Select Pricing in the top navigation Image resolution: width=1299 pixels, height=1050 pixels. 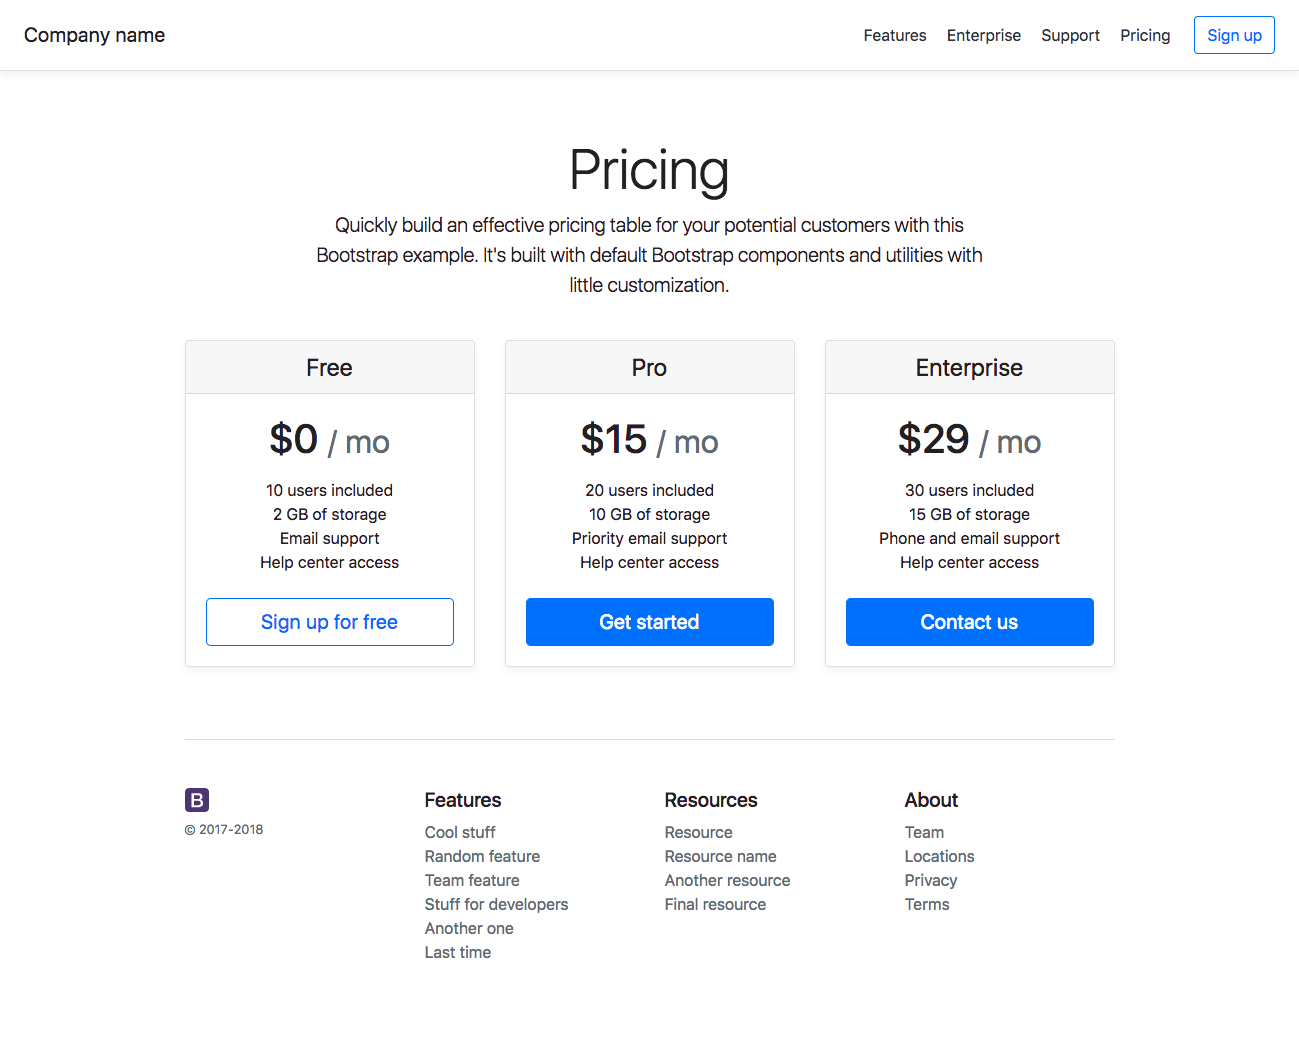(1145, 35)
